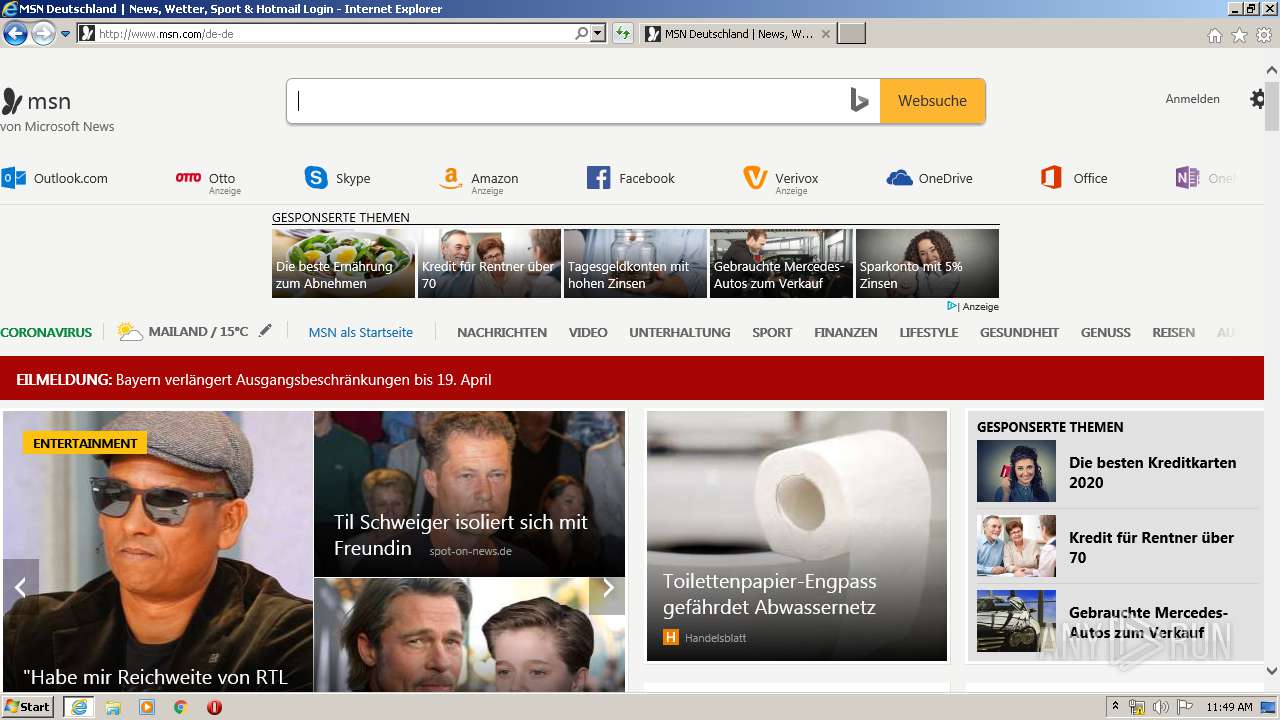Open Favorites star icon
Screen dimensions: 1280x720
[x=1239, y=35]
